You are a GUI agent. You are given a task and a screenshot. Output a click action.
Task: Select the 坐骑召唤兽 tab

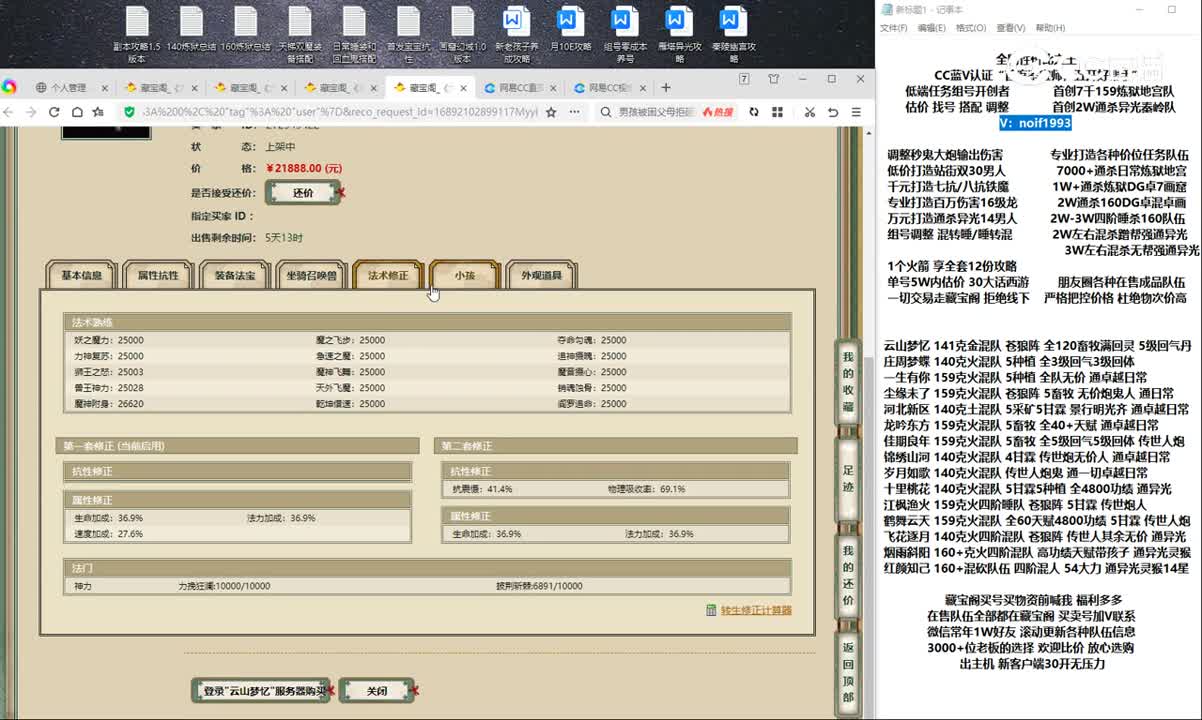click(x=312, y=275)
